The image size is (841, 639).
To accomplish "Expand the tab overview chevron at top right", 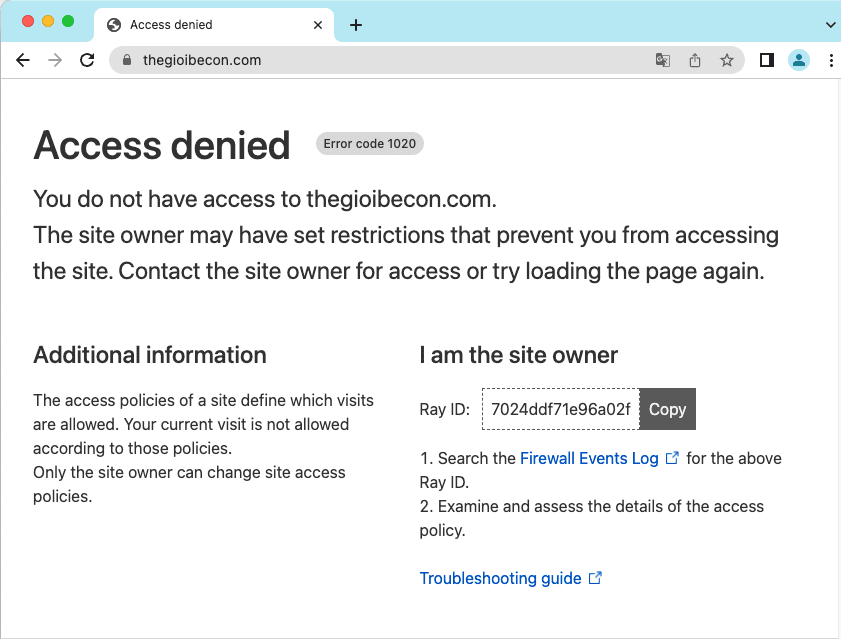I will tap(829, 24).
